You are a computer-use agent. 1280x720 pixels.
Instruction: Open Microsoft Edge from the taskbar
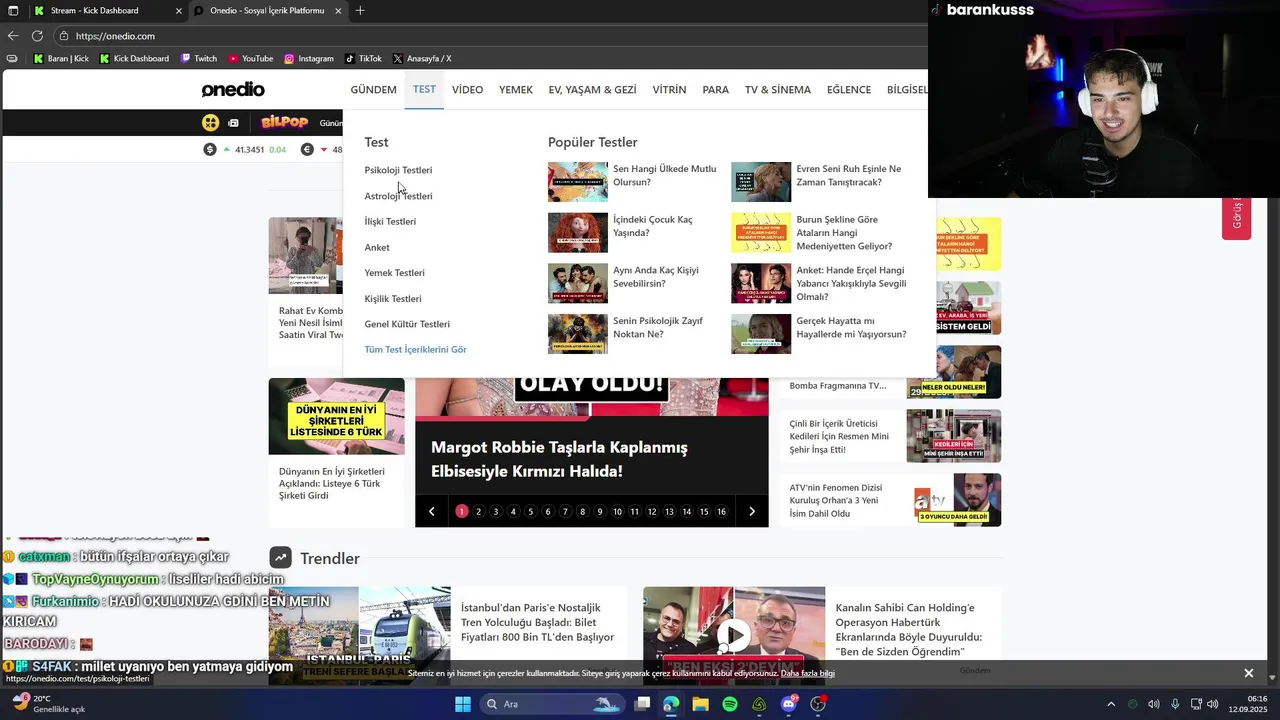click(x=671, y=704)
